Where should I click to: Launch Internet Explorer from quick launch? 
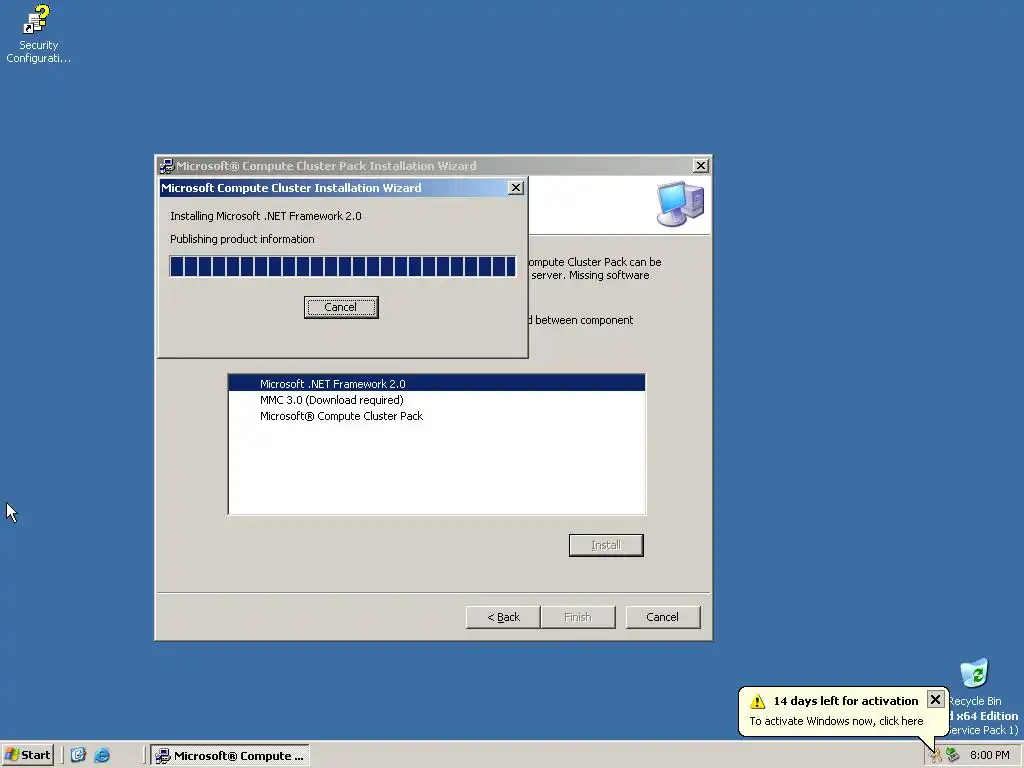click(102, 755)
